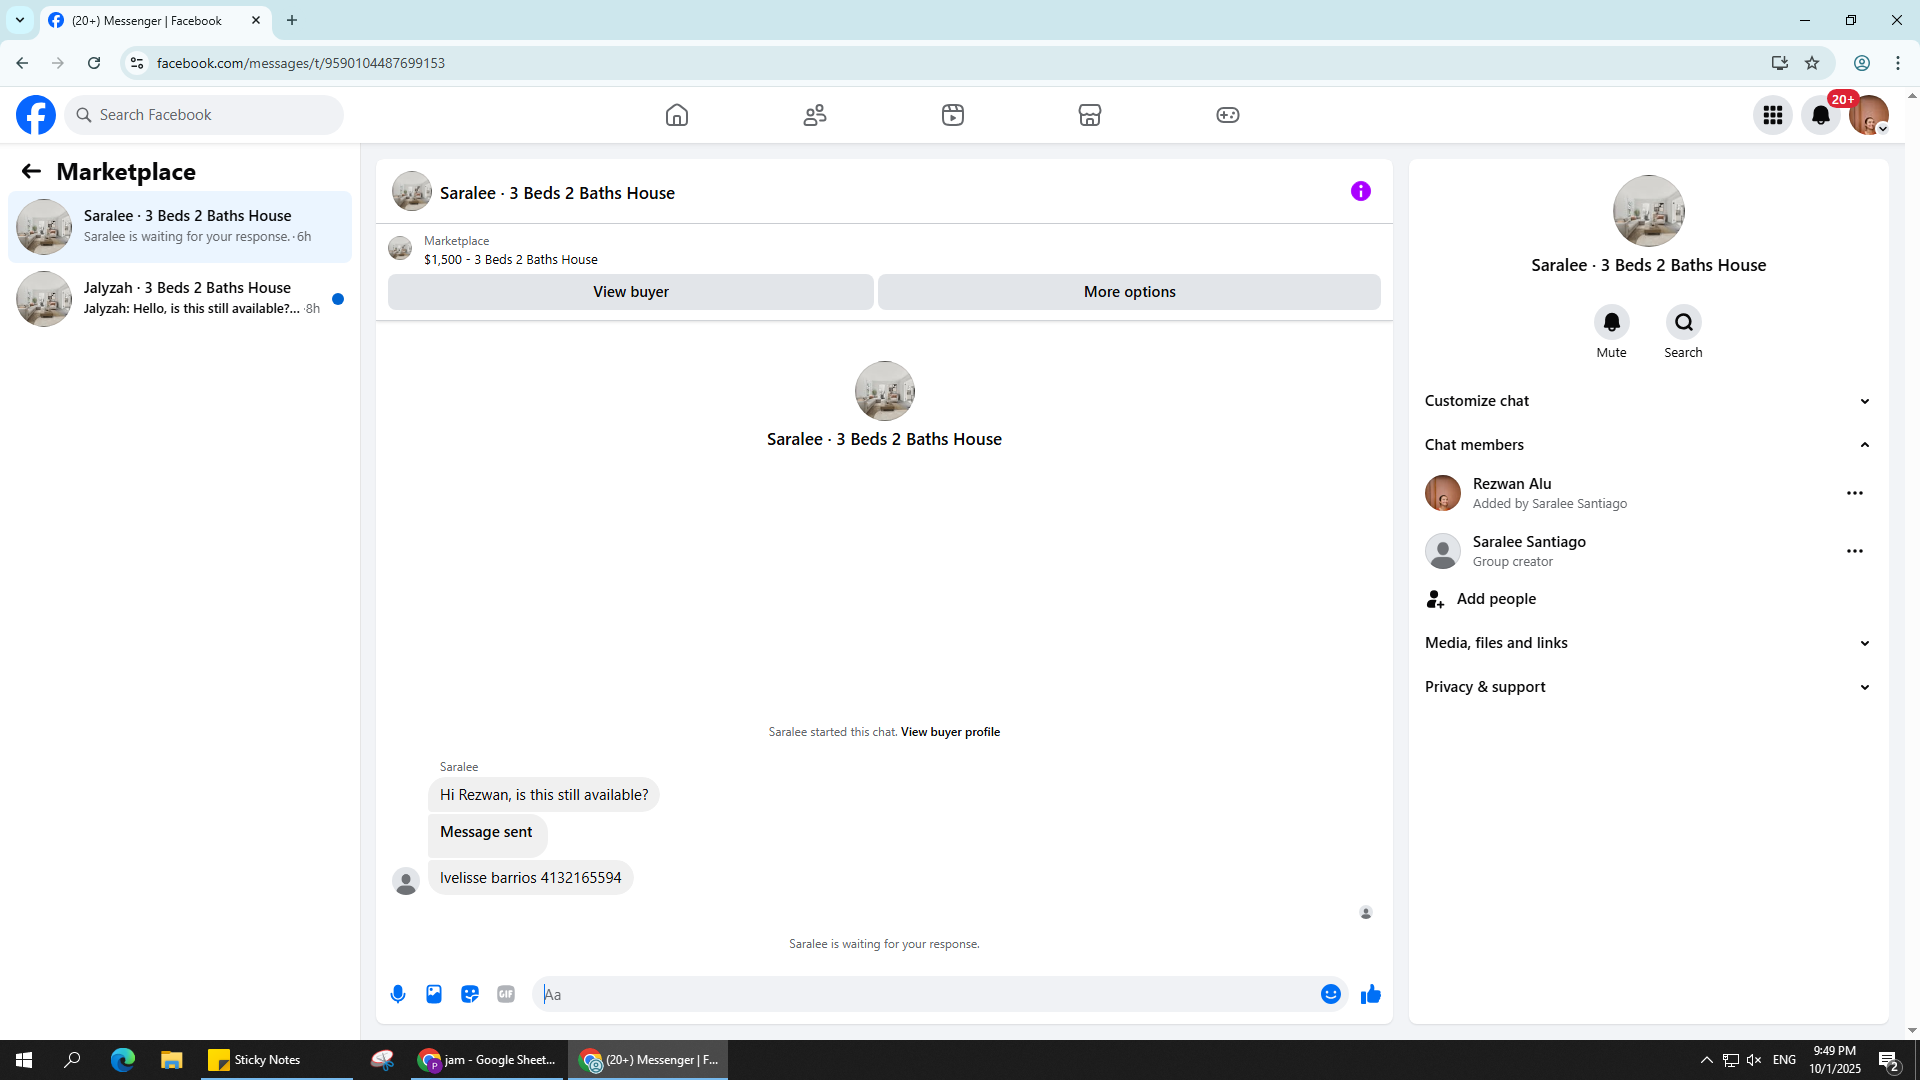This screenshot has height=1080, width=1920.
Task: Mute this conversation
Action: pyautogui.click(x=1611, y=323)
